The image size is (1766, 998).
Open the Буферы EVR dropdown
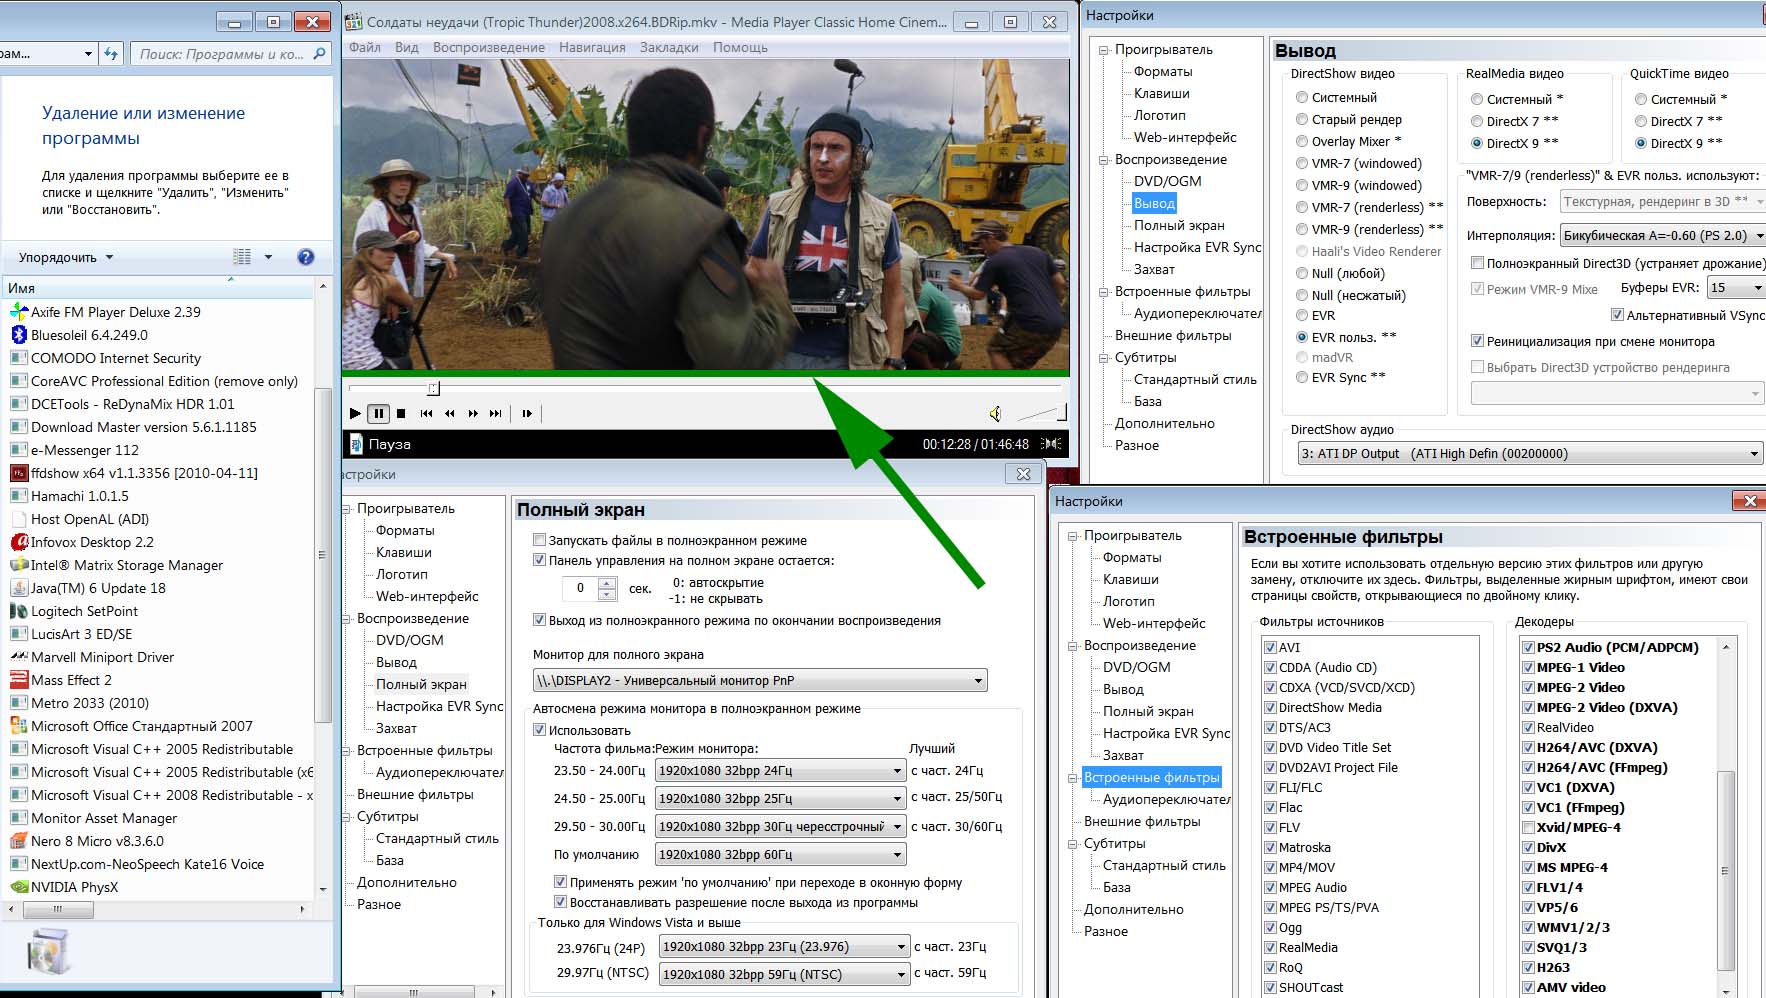(x=1737, y=287)
